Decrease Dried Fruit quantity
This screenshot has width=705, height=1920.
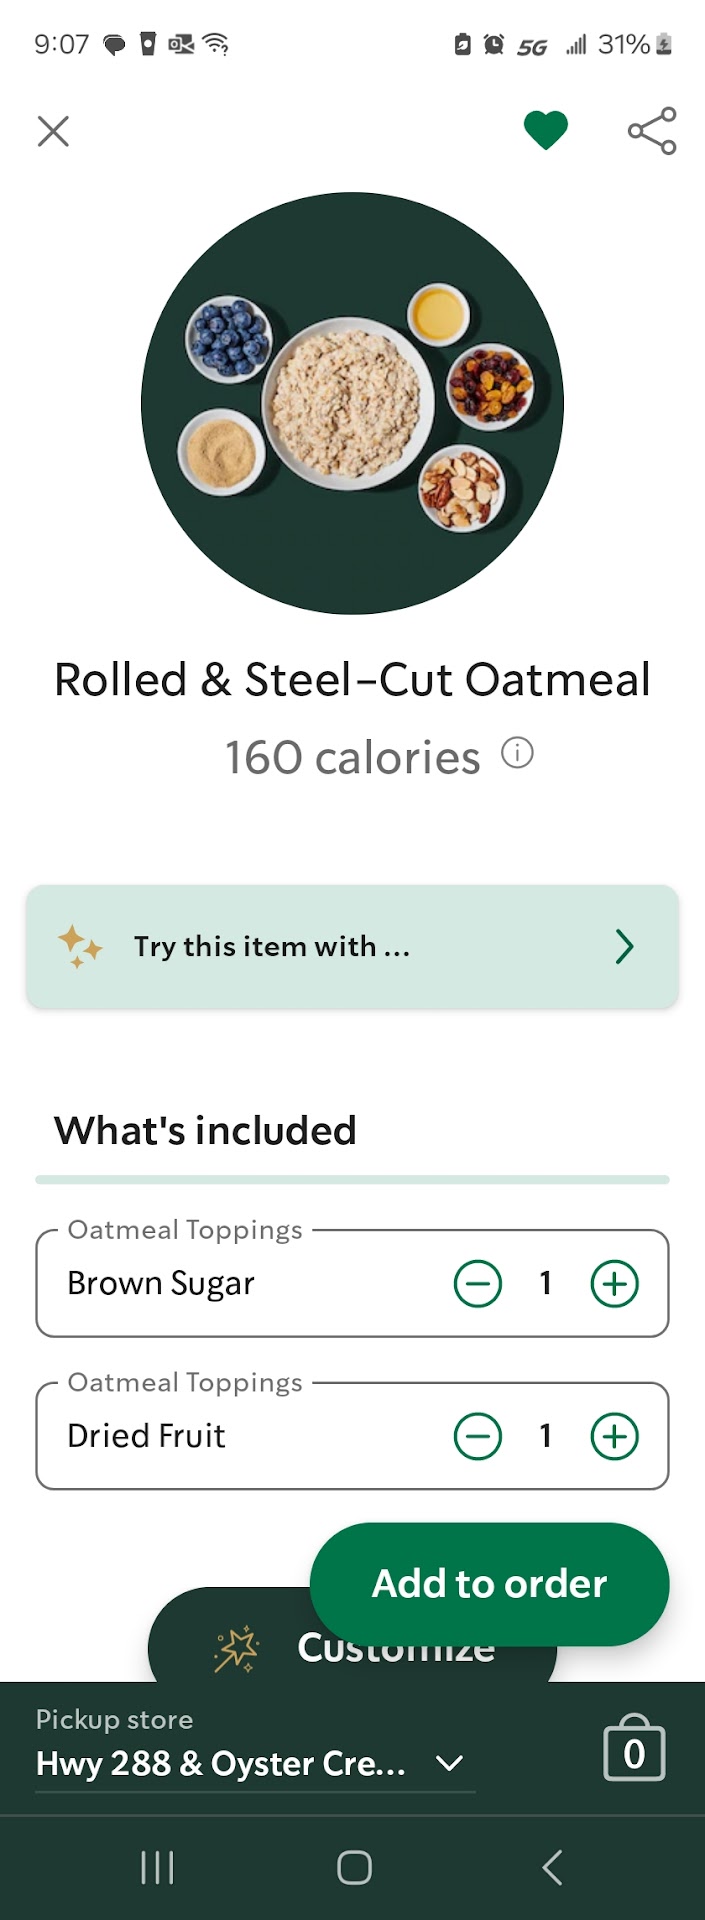(478, 1436)
